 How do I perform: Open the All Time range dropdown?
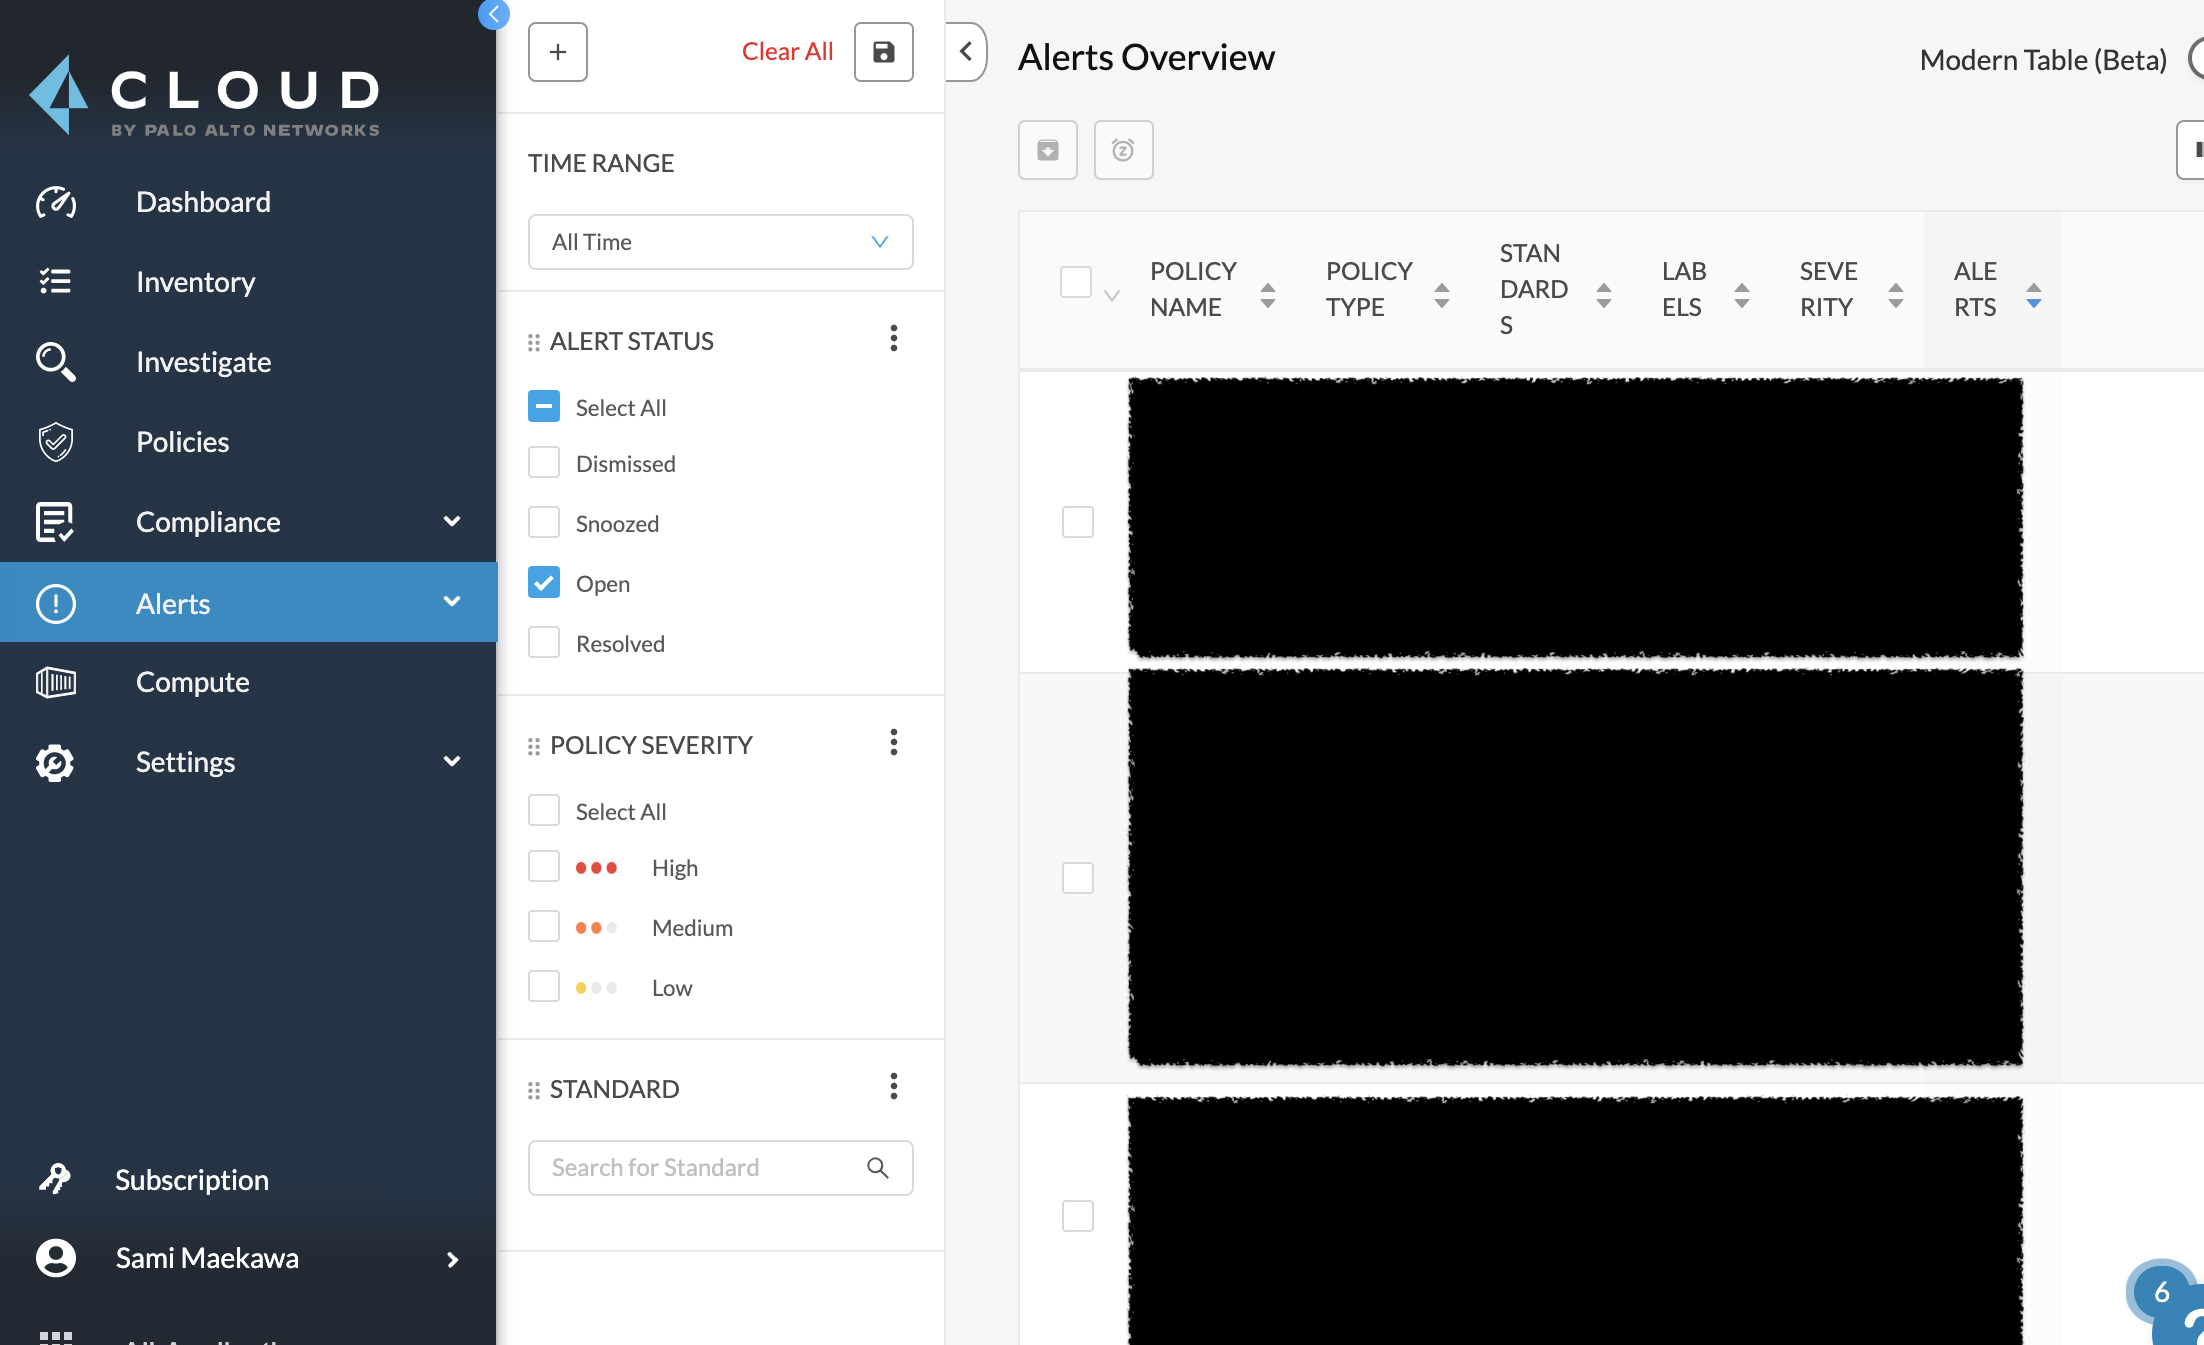[x=720, y=242]
